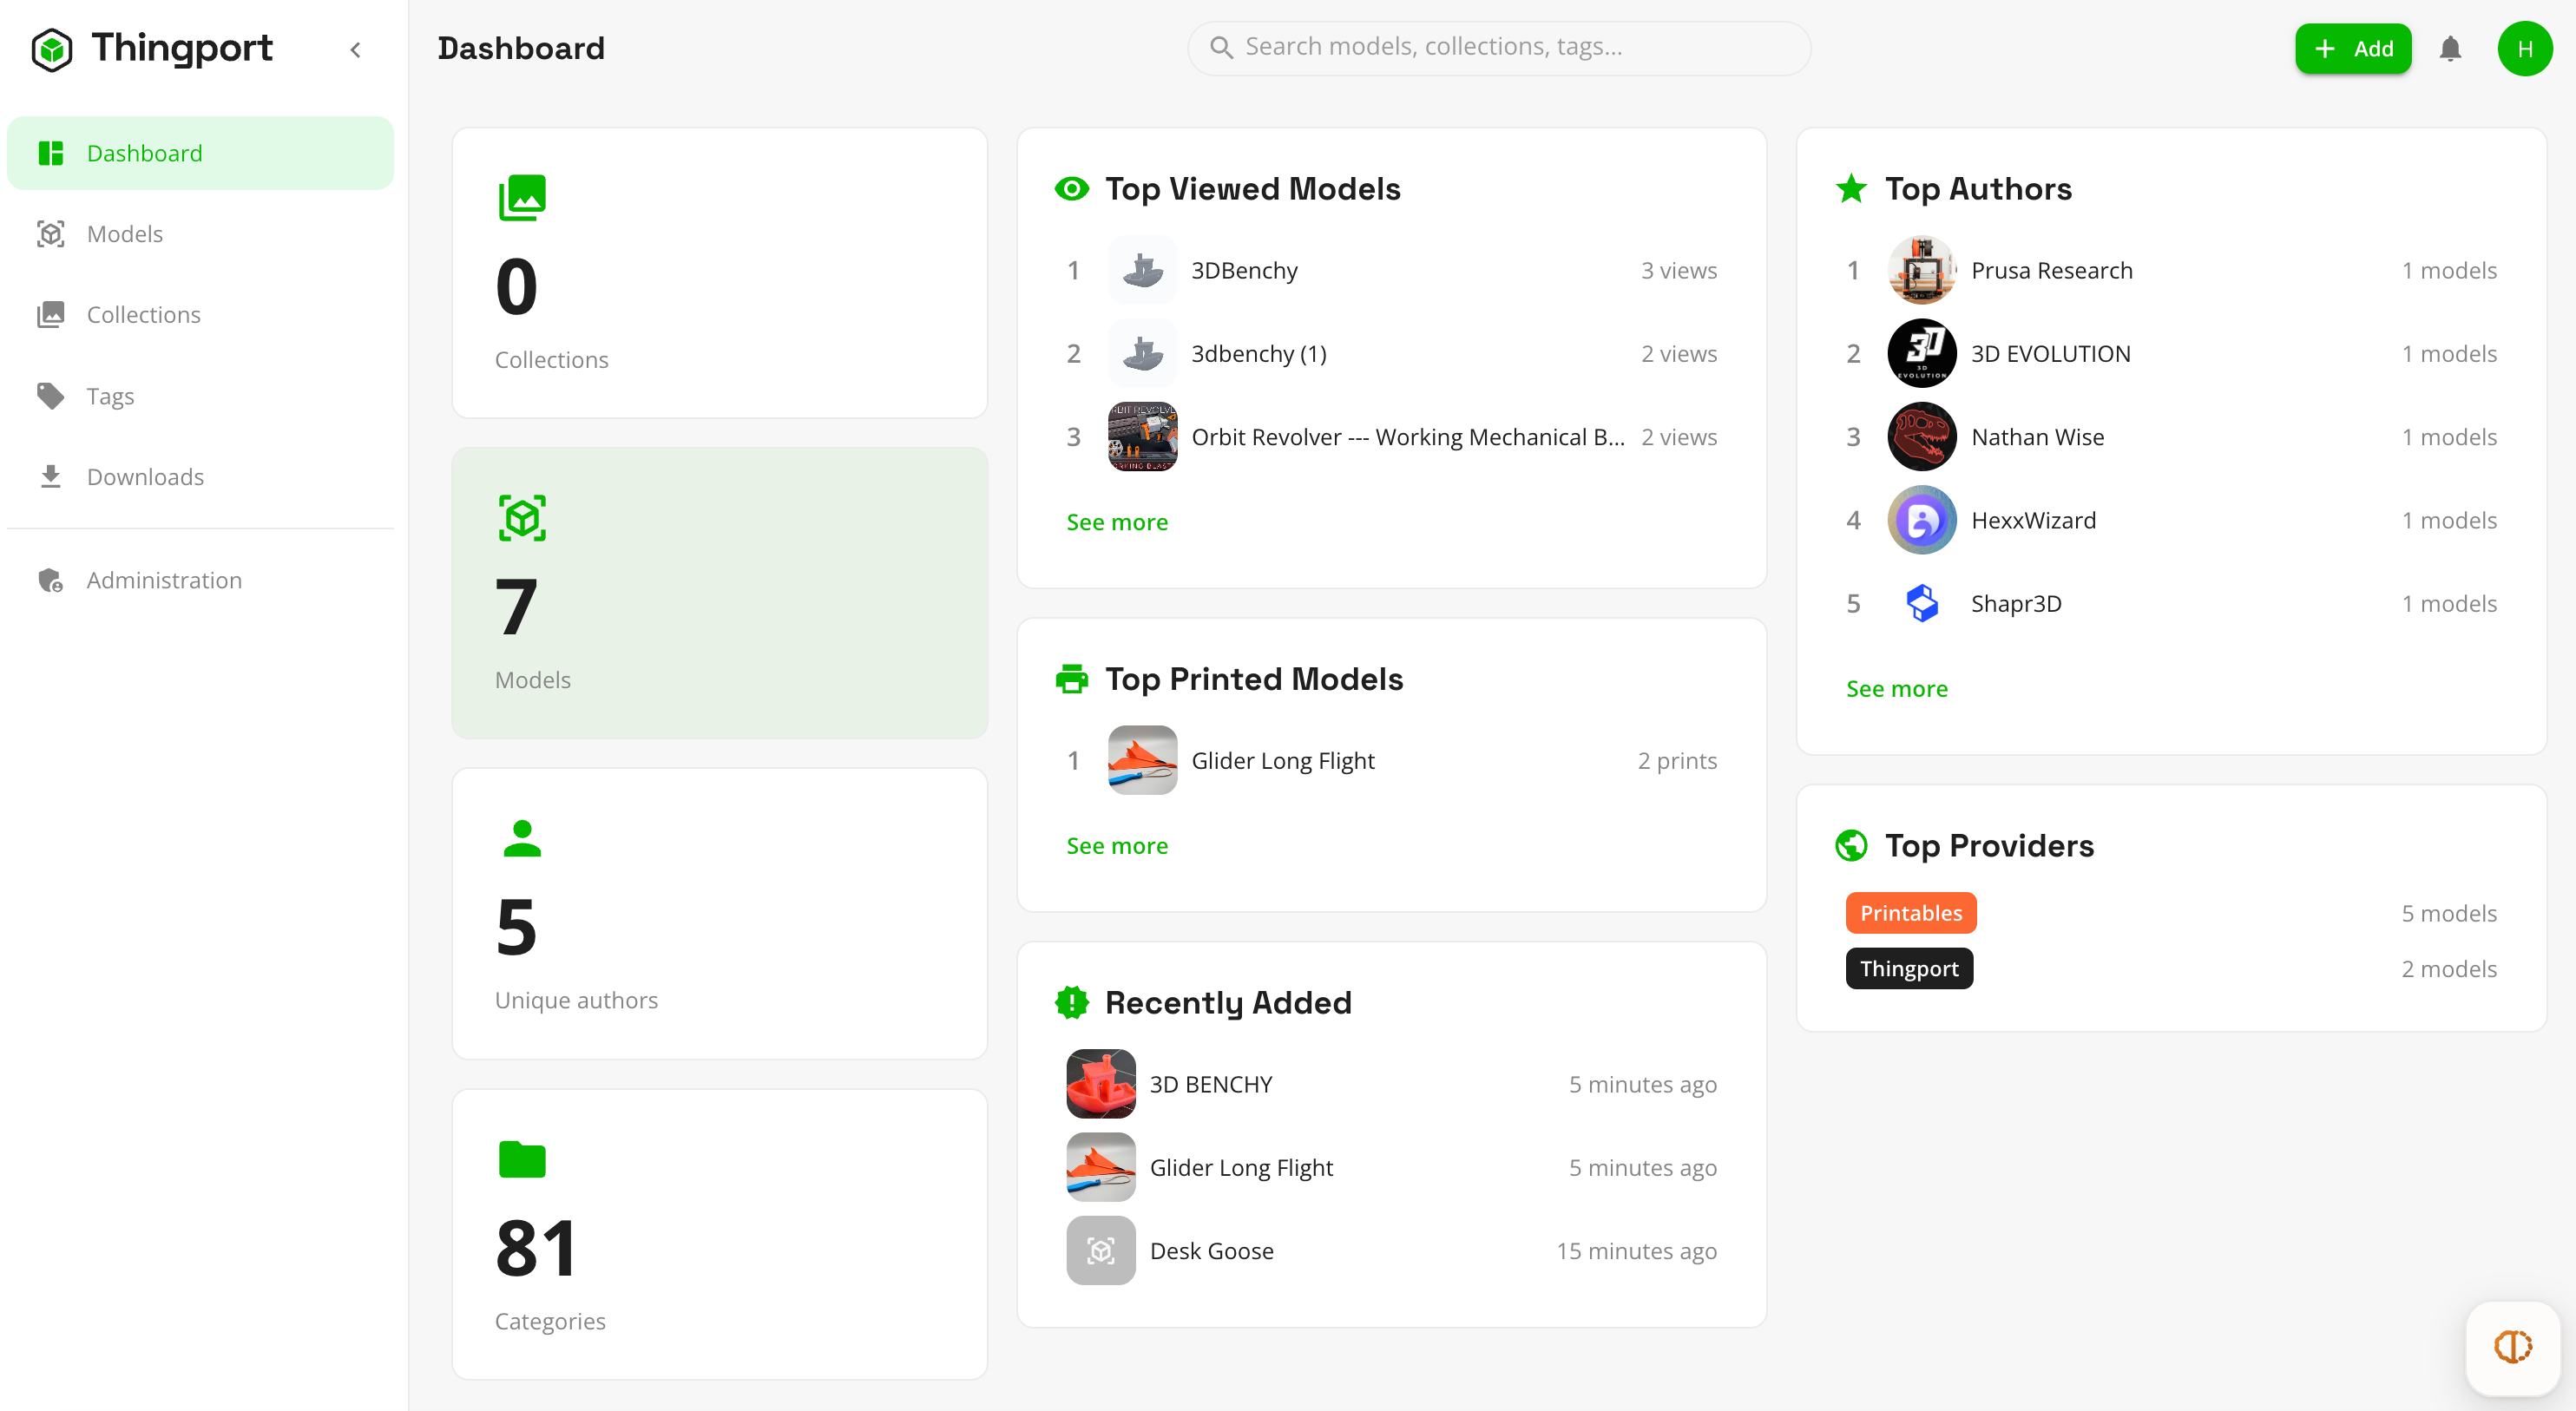The height and width of the screenshot is (1411, 2576).
Task: Collapse the sidebar with the chevron
Action: coord(356,49)
